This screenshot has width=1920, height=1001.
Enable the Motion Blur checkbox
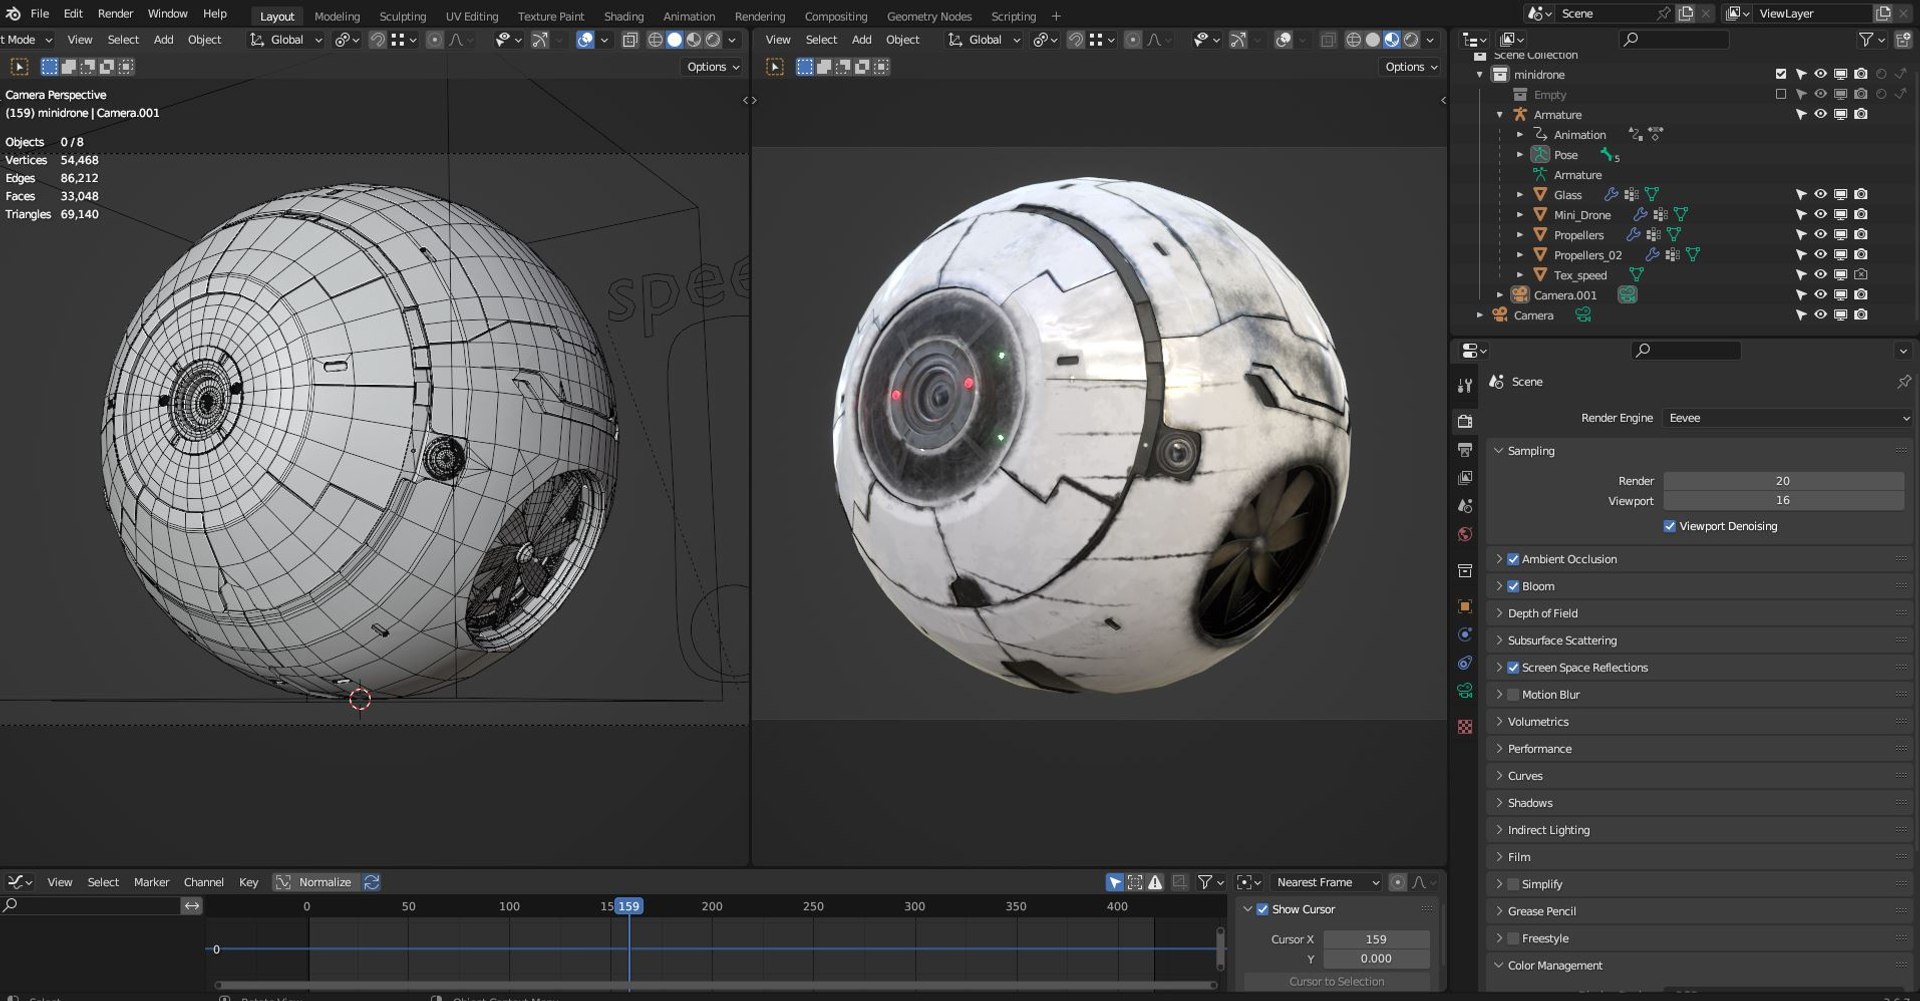tap(1513, 694)
